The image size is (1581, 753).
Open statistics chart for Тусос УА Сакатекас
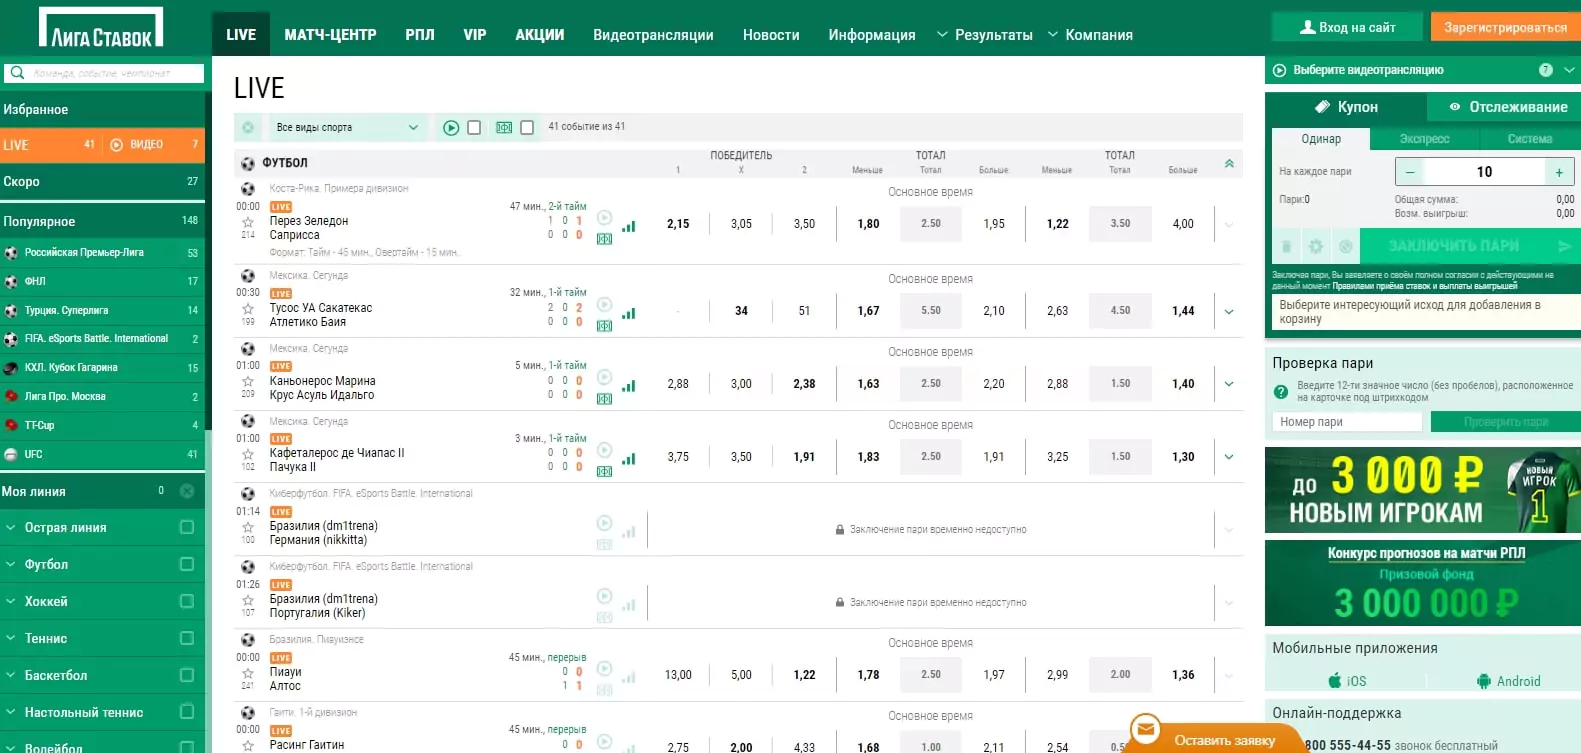pyautogui.click(x=629, y=313)
